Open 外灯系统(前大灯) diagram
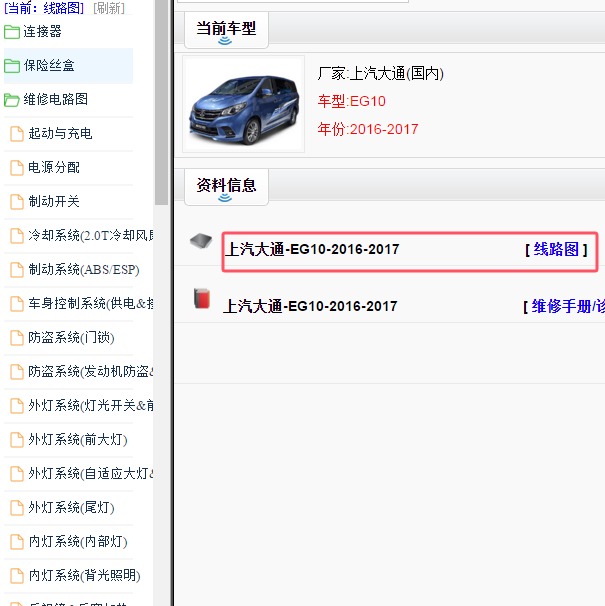 pyautogui.click(x=78, y=439)
